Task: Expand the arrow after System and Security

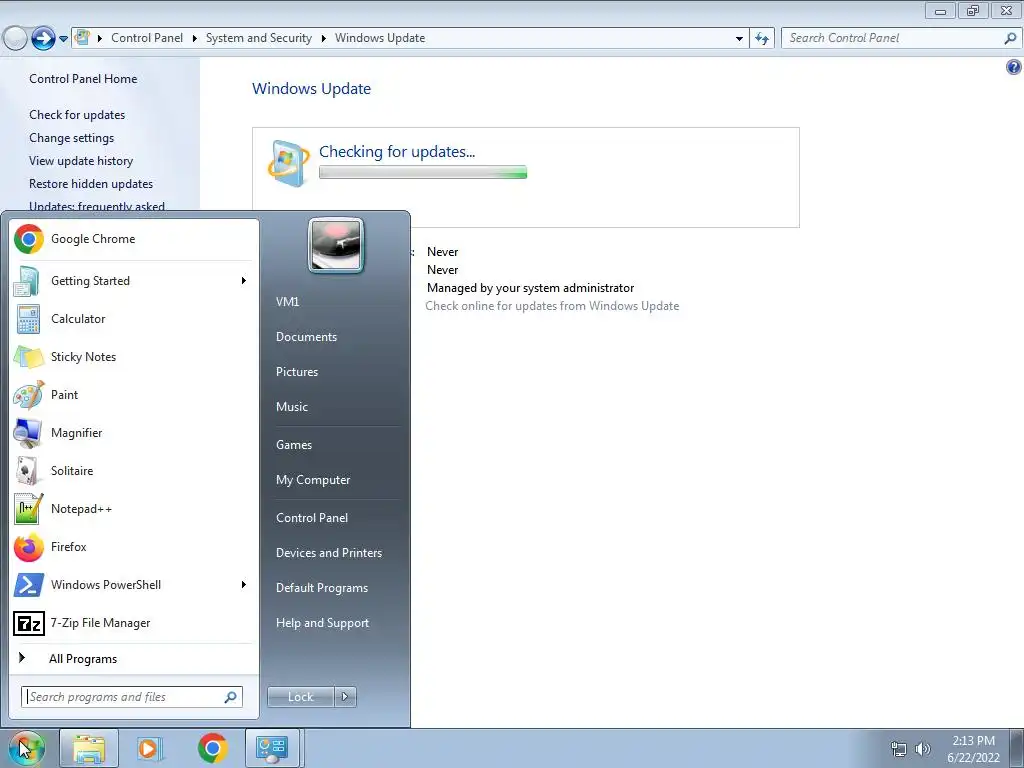Action: (323, 38)
